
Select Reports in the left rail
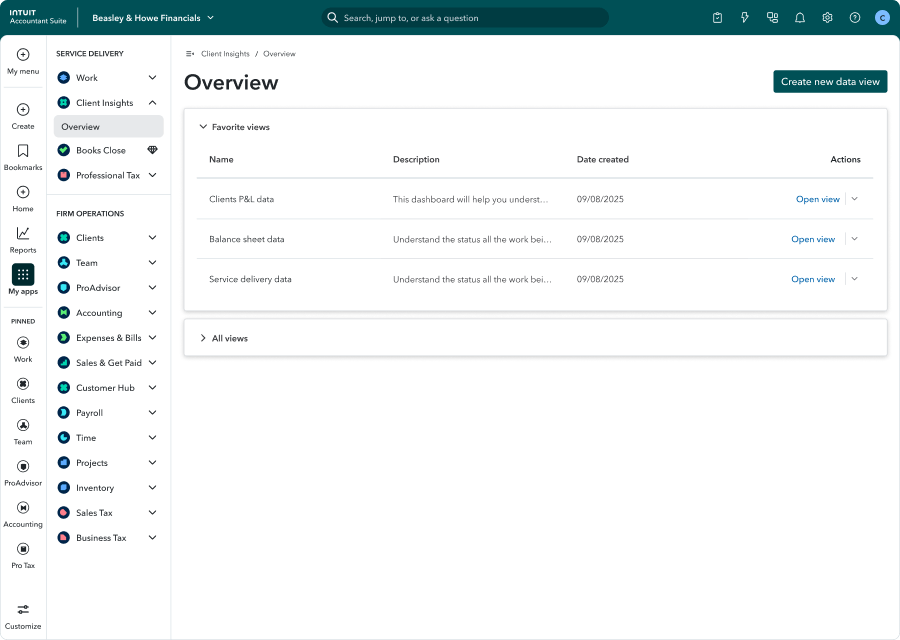22,240
